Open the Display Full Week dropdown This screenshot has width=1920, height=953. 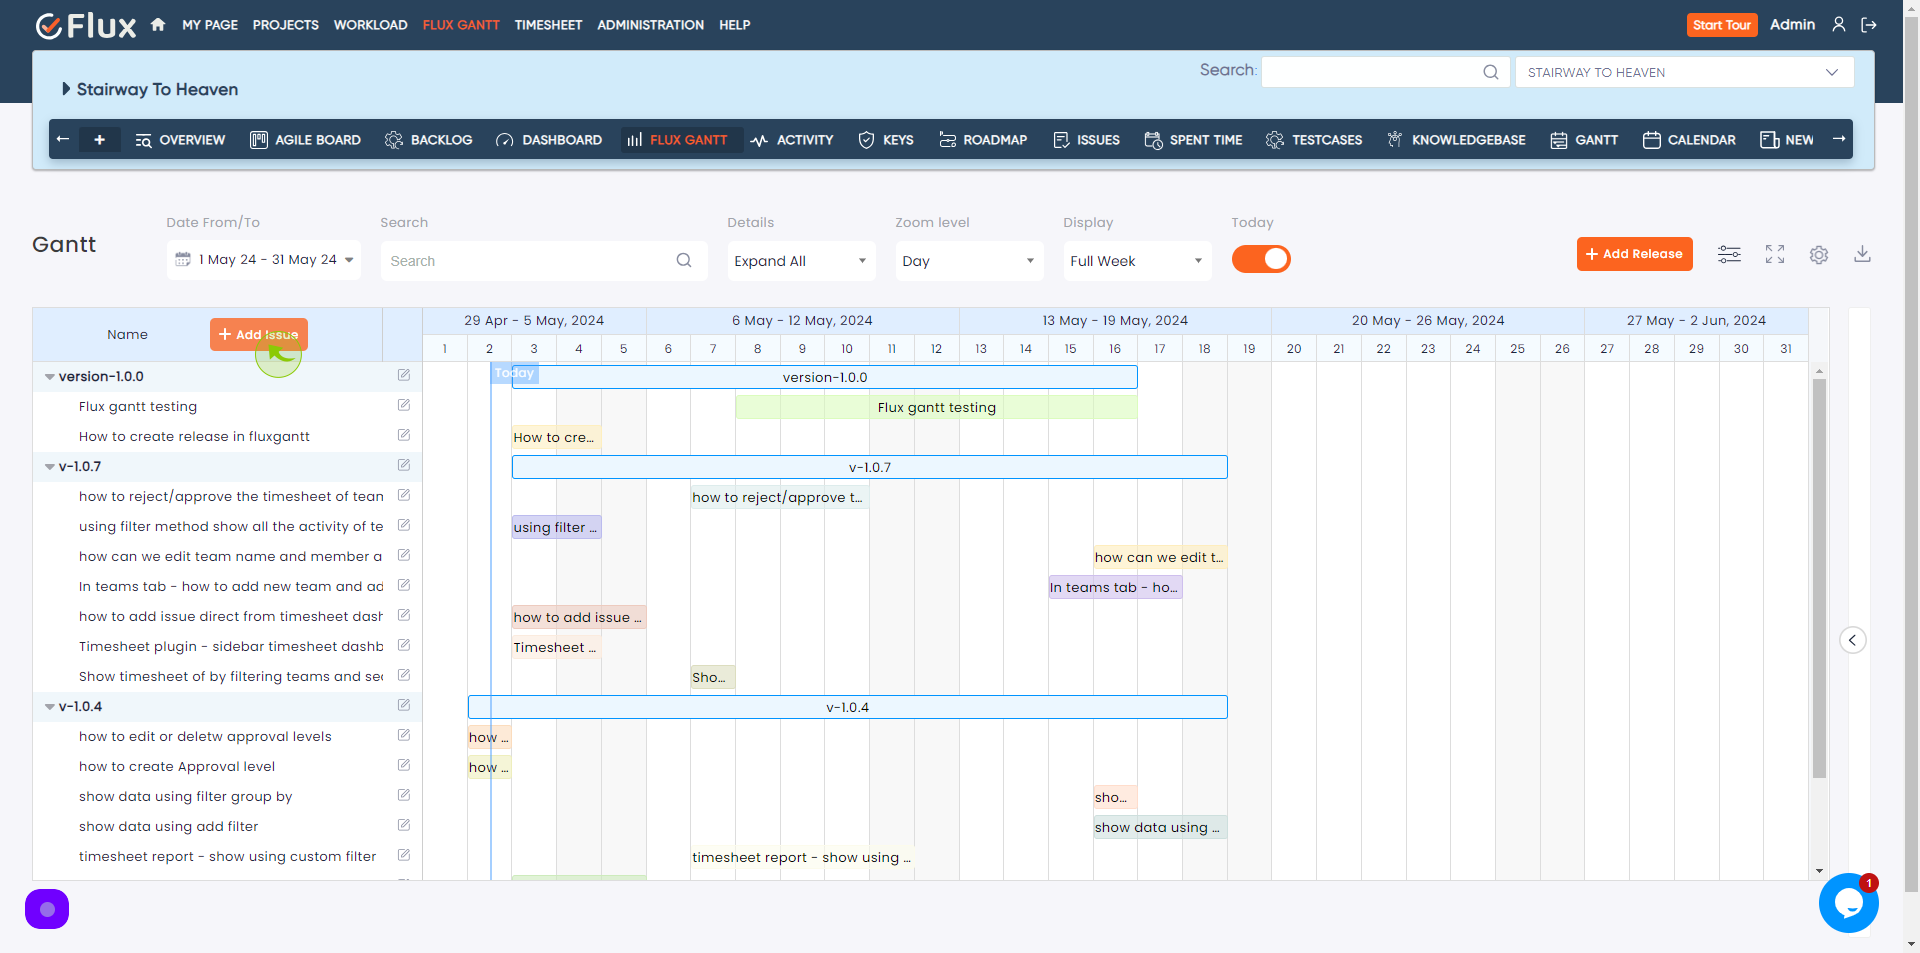1137,261
